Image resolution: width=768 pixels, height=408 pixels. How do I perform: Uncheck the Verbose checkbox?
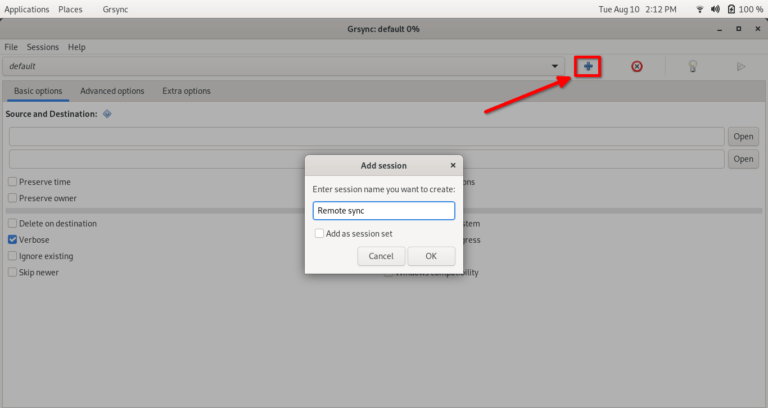(12, 240)
